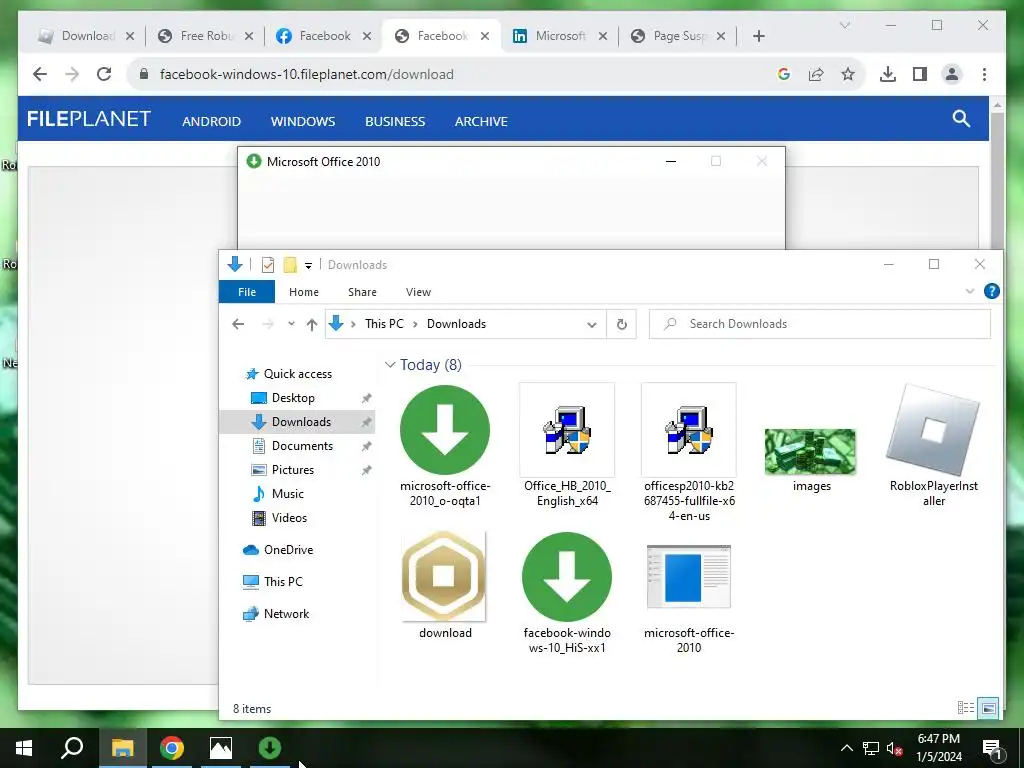Select the images picture thumbnail
This screenshot has width=1024, height=768.
(x=810, y=451)
